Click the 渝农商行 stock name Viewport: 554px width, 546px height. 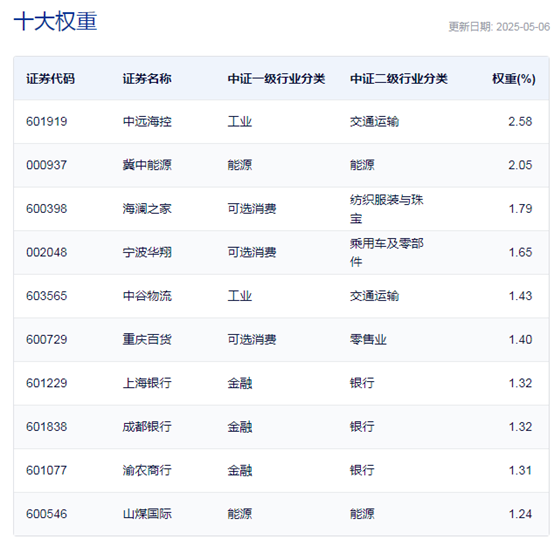click(147, 470)
